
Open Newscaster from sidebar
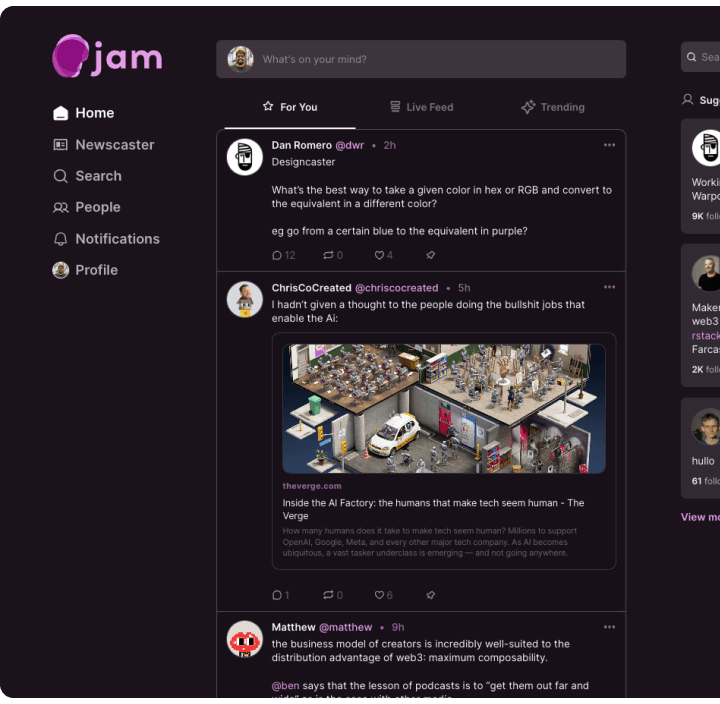(104, 145)
